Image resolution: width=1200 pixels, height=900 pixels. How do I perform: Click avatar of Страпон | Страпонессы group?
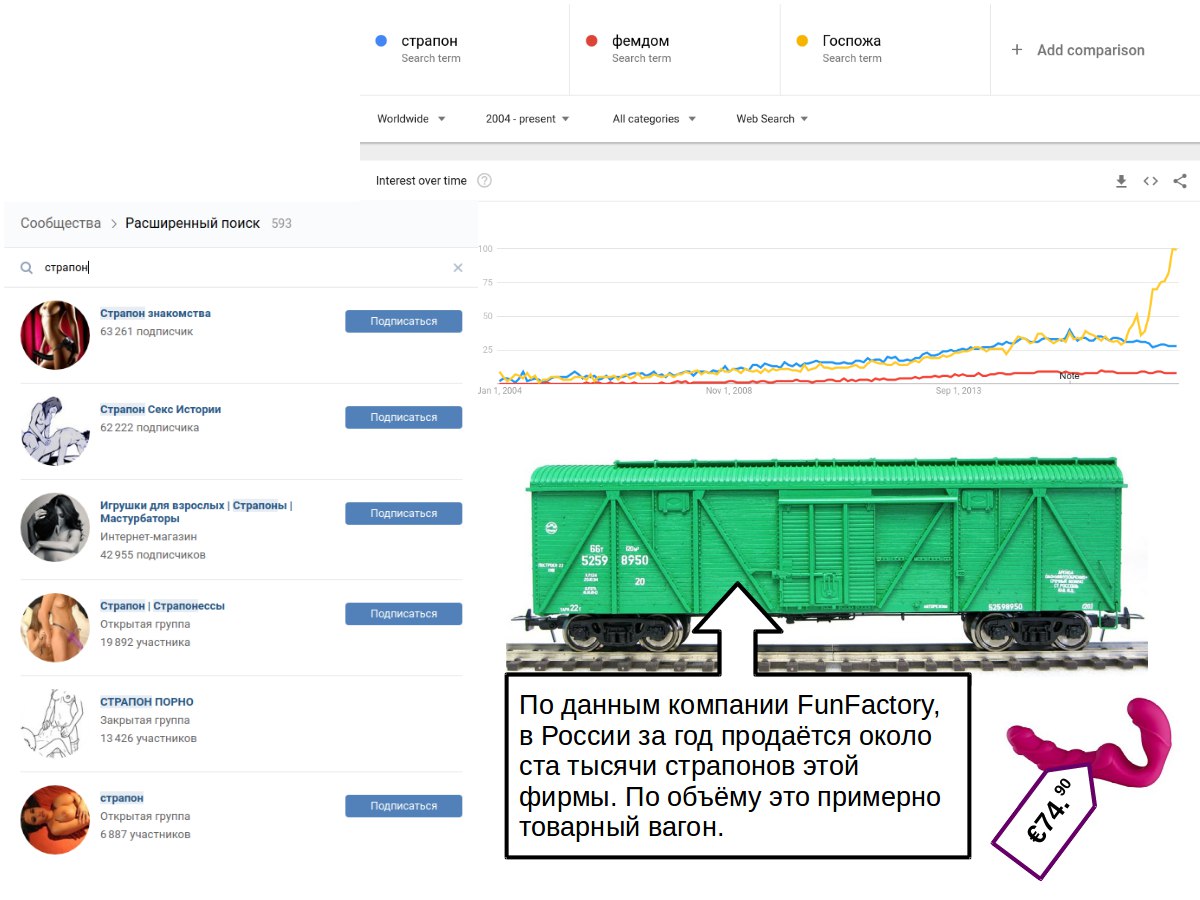(55, 628)
